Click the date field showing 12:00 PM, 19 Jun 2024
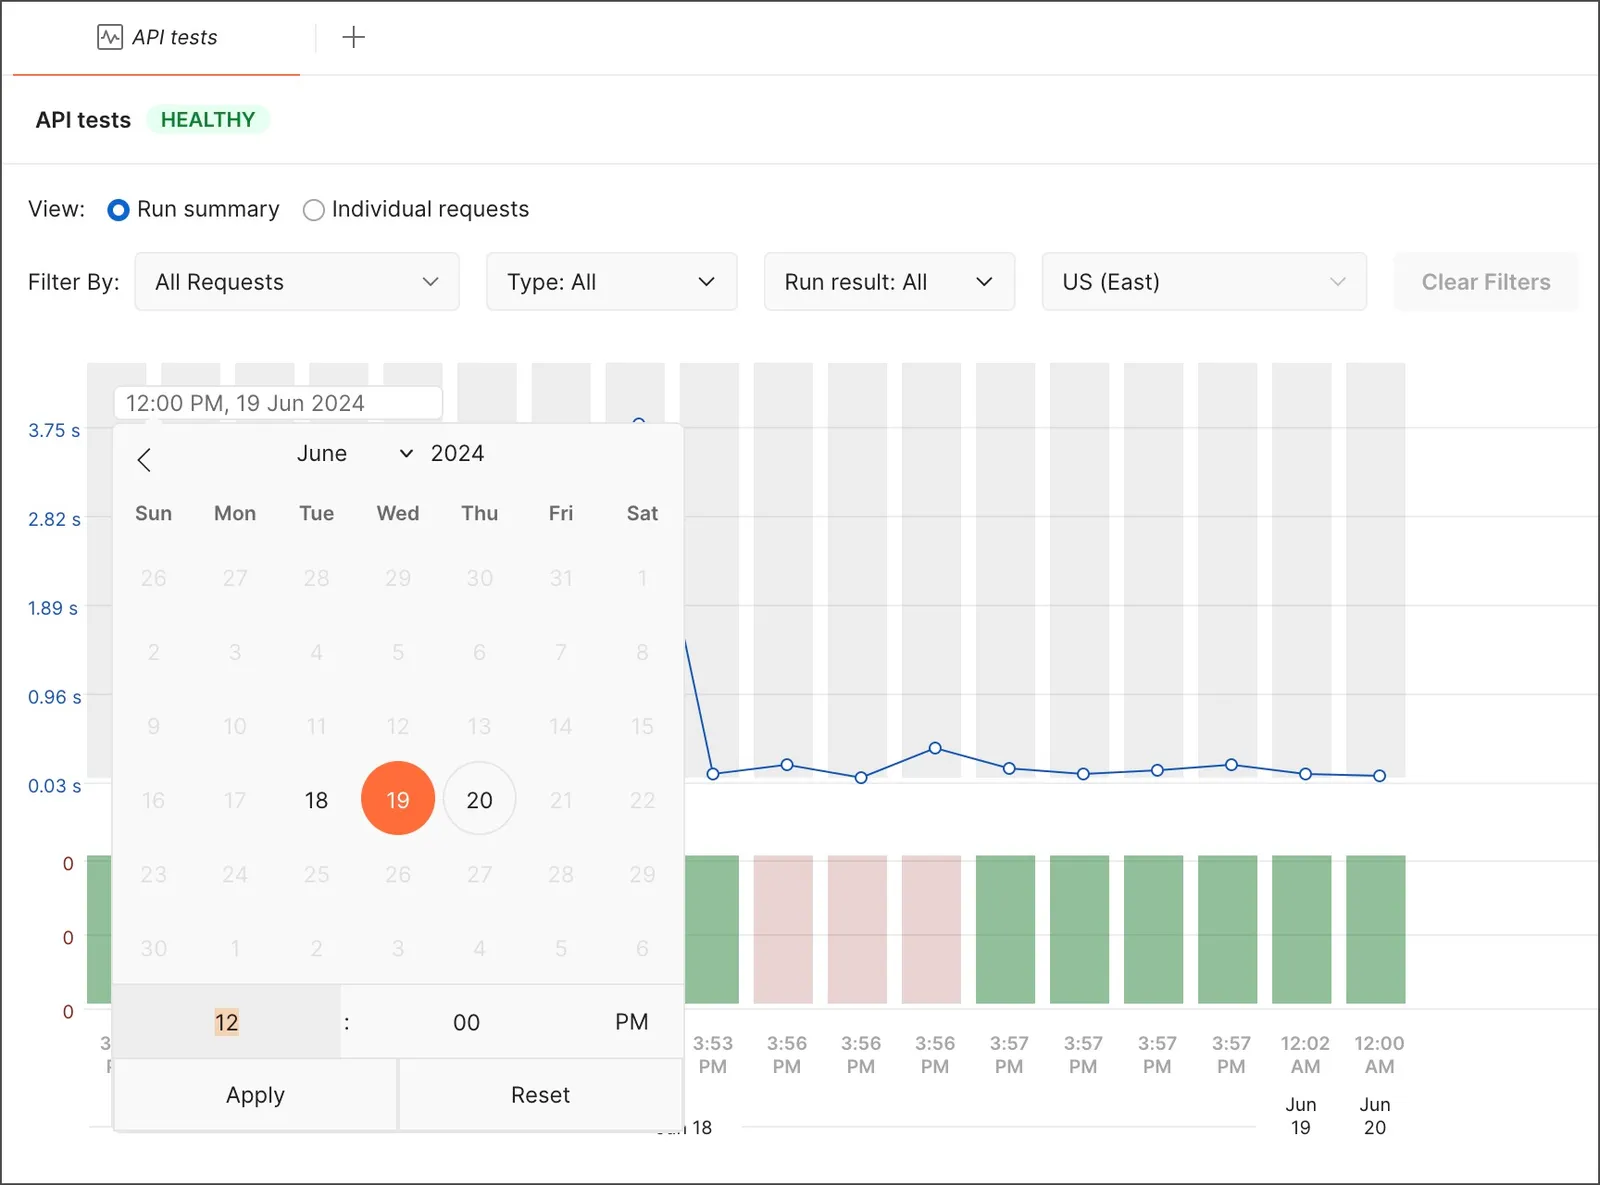Screen dimensions: 1600x1185 278,403
